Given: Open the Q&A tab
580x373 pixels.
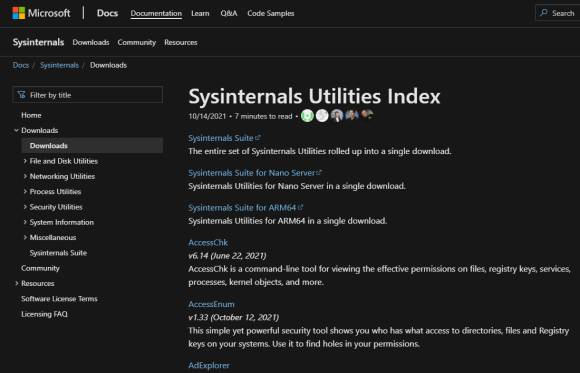Looking at the screenshot, I should pyautogui.click(x=229, y=13).
